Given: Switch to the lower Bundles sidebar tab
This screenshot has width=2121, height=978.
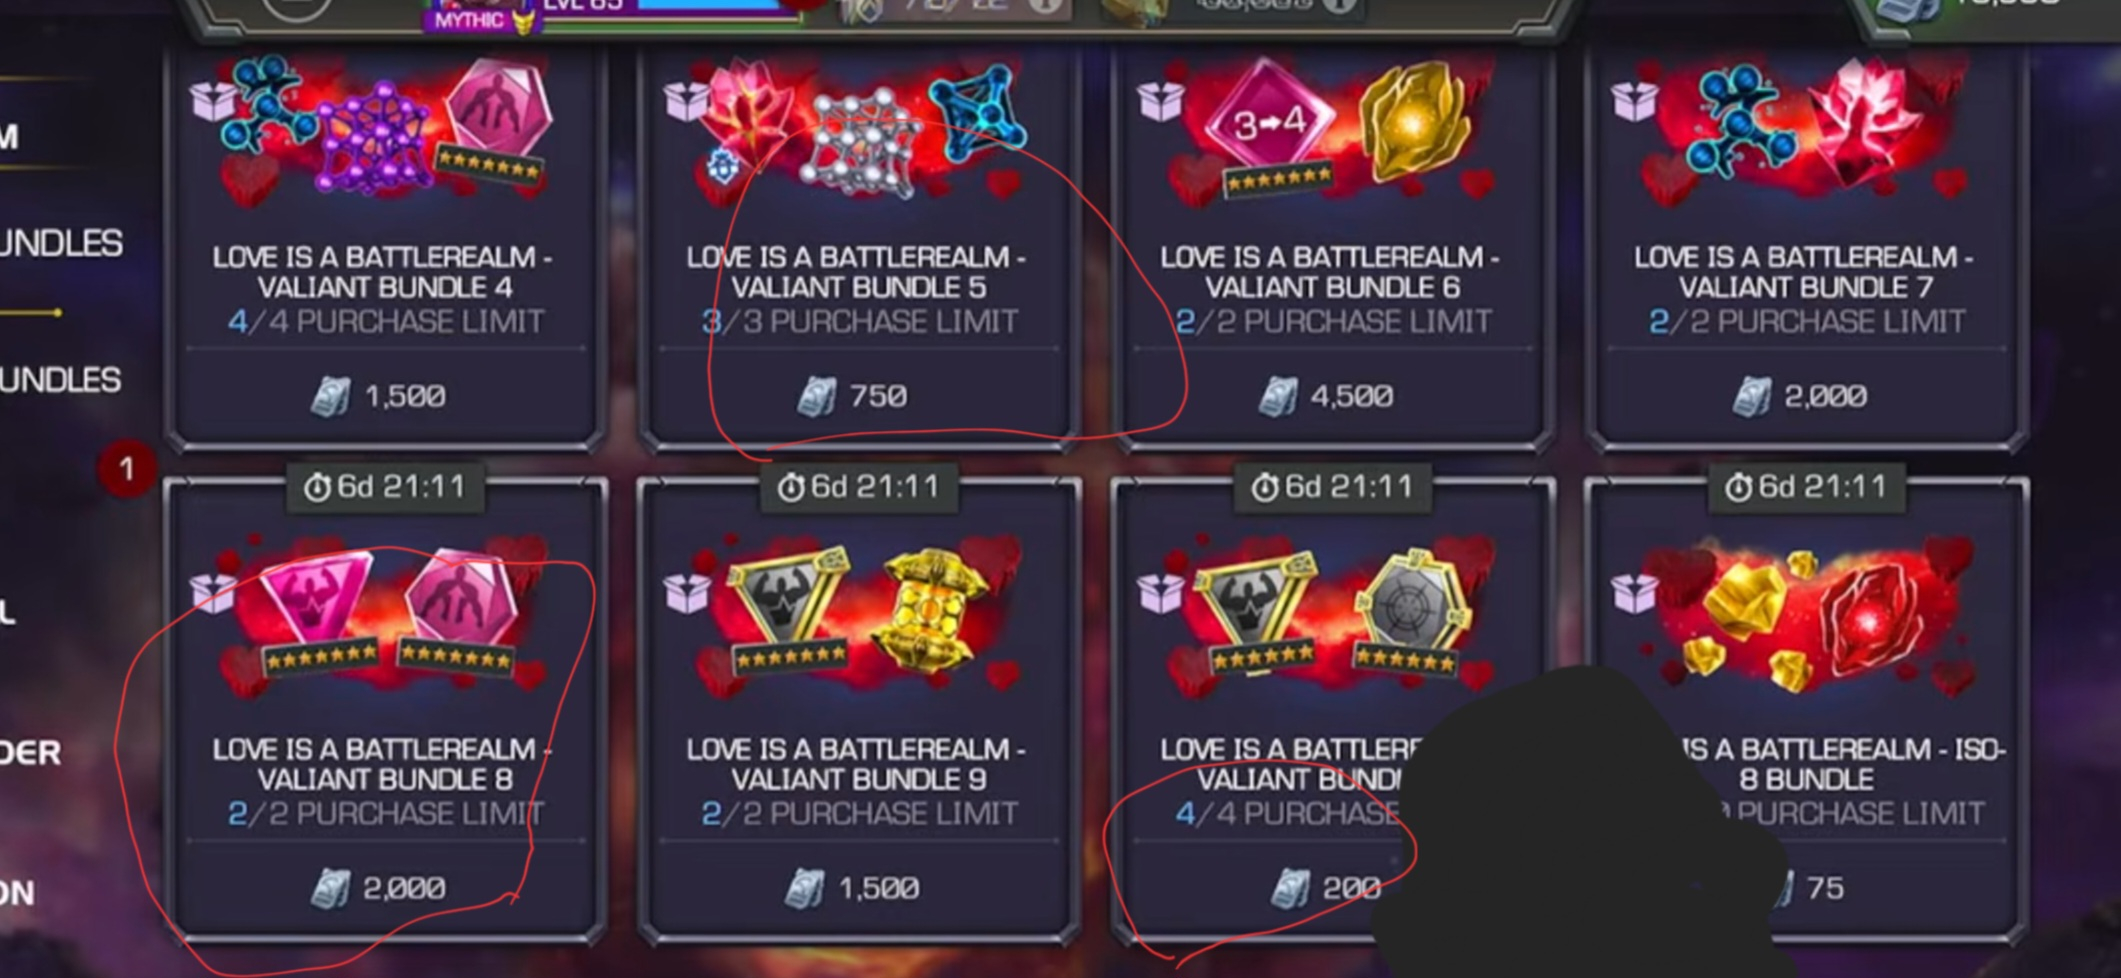Looking at the screenshot, I should [60, 380].
